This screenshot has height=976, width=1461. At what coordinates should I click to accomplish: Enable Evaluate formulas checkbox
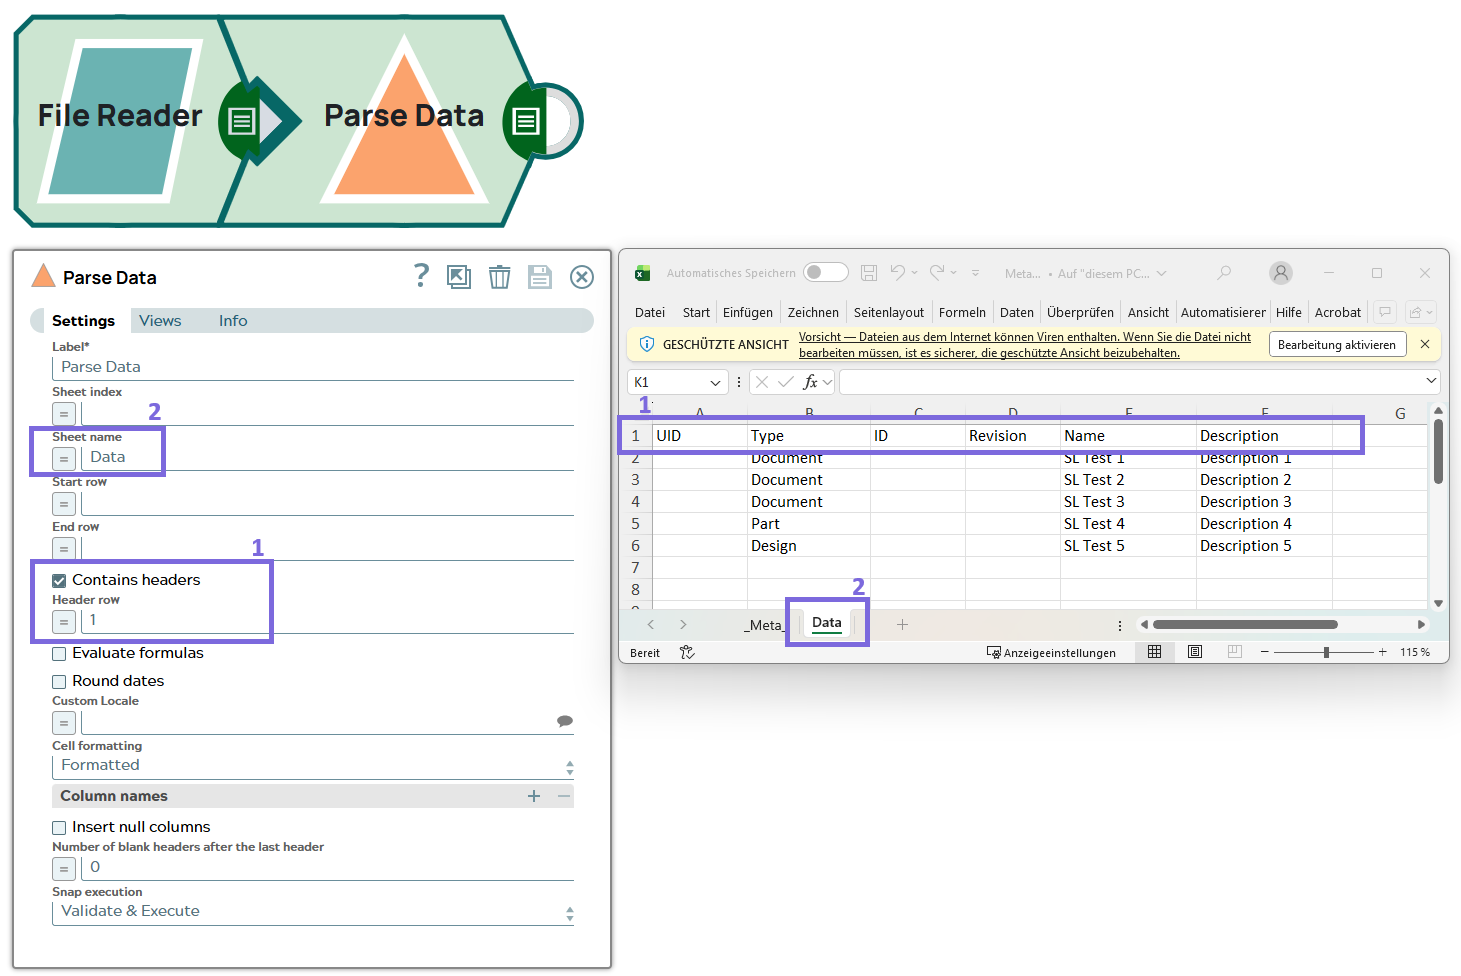click(x=59, y=653)
